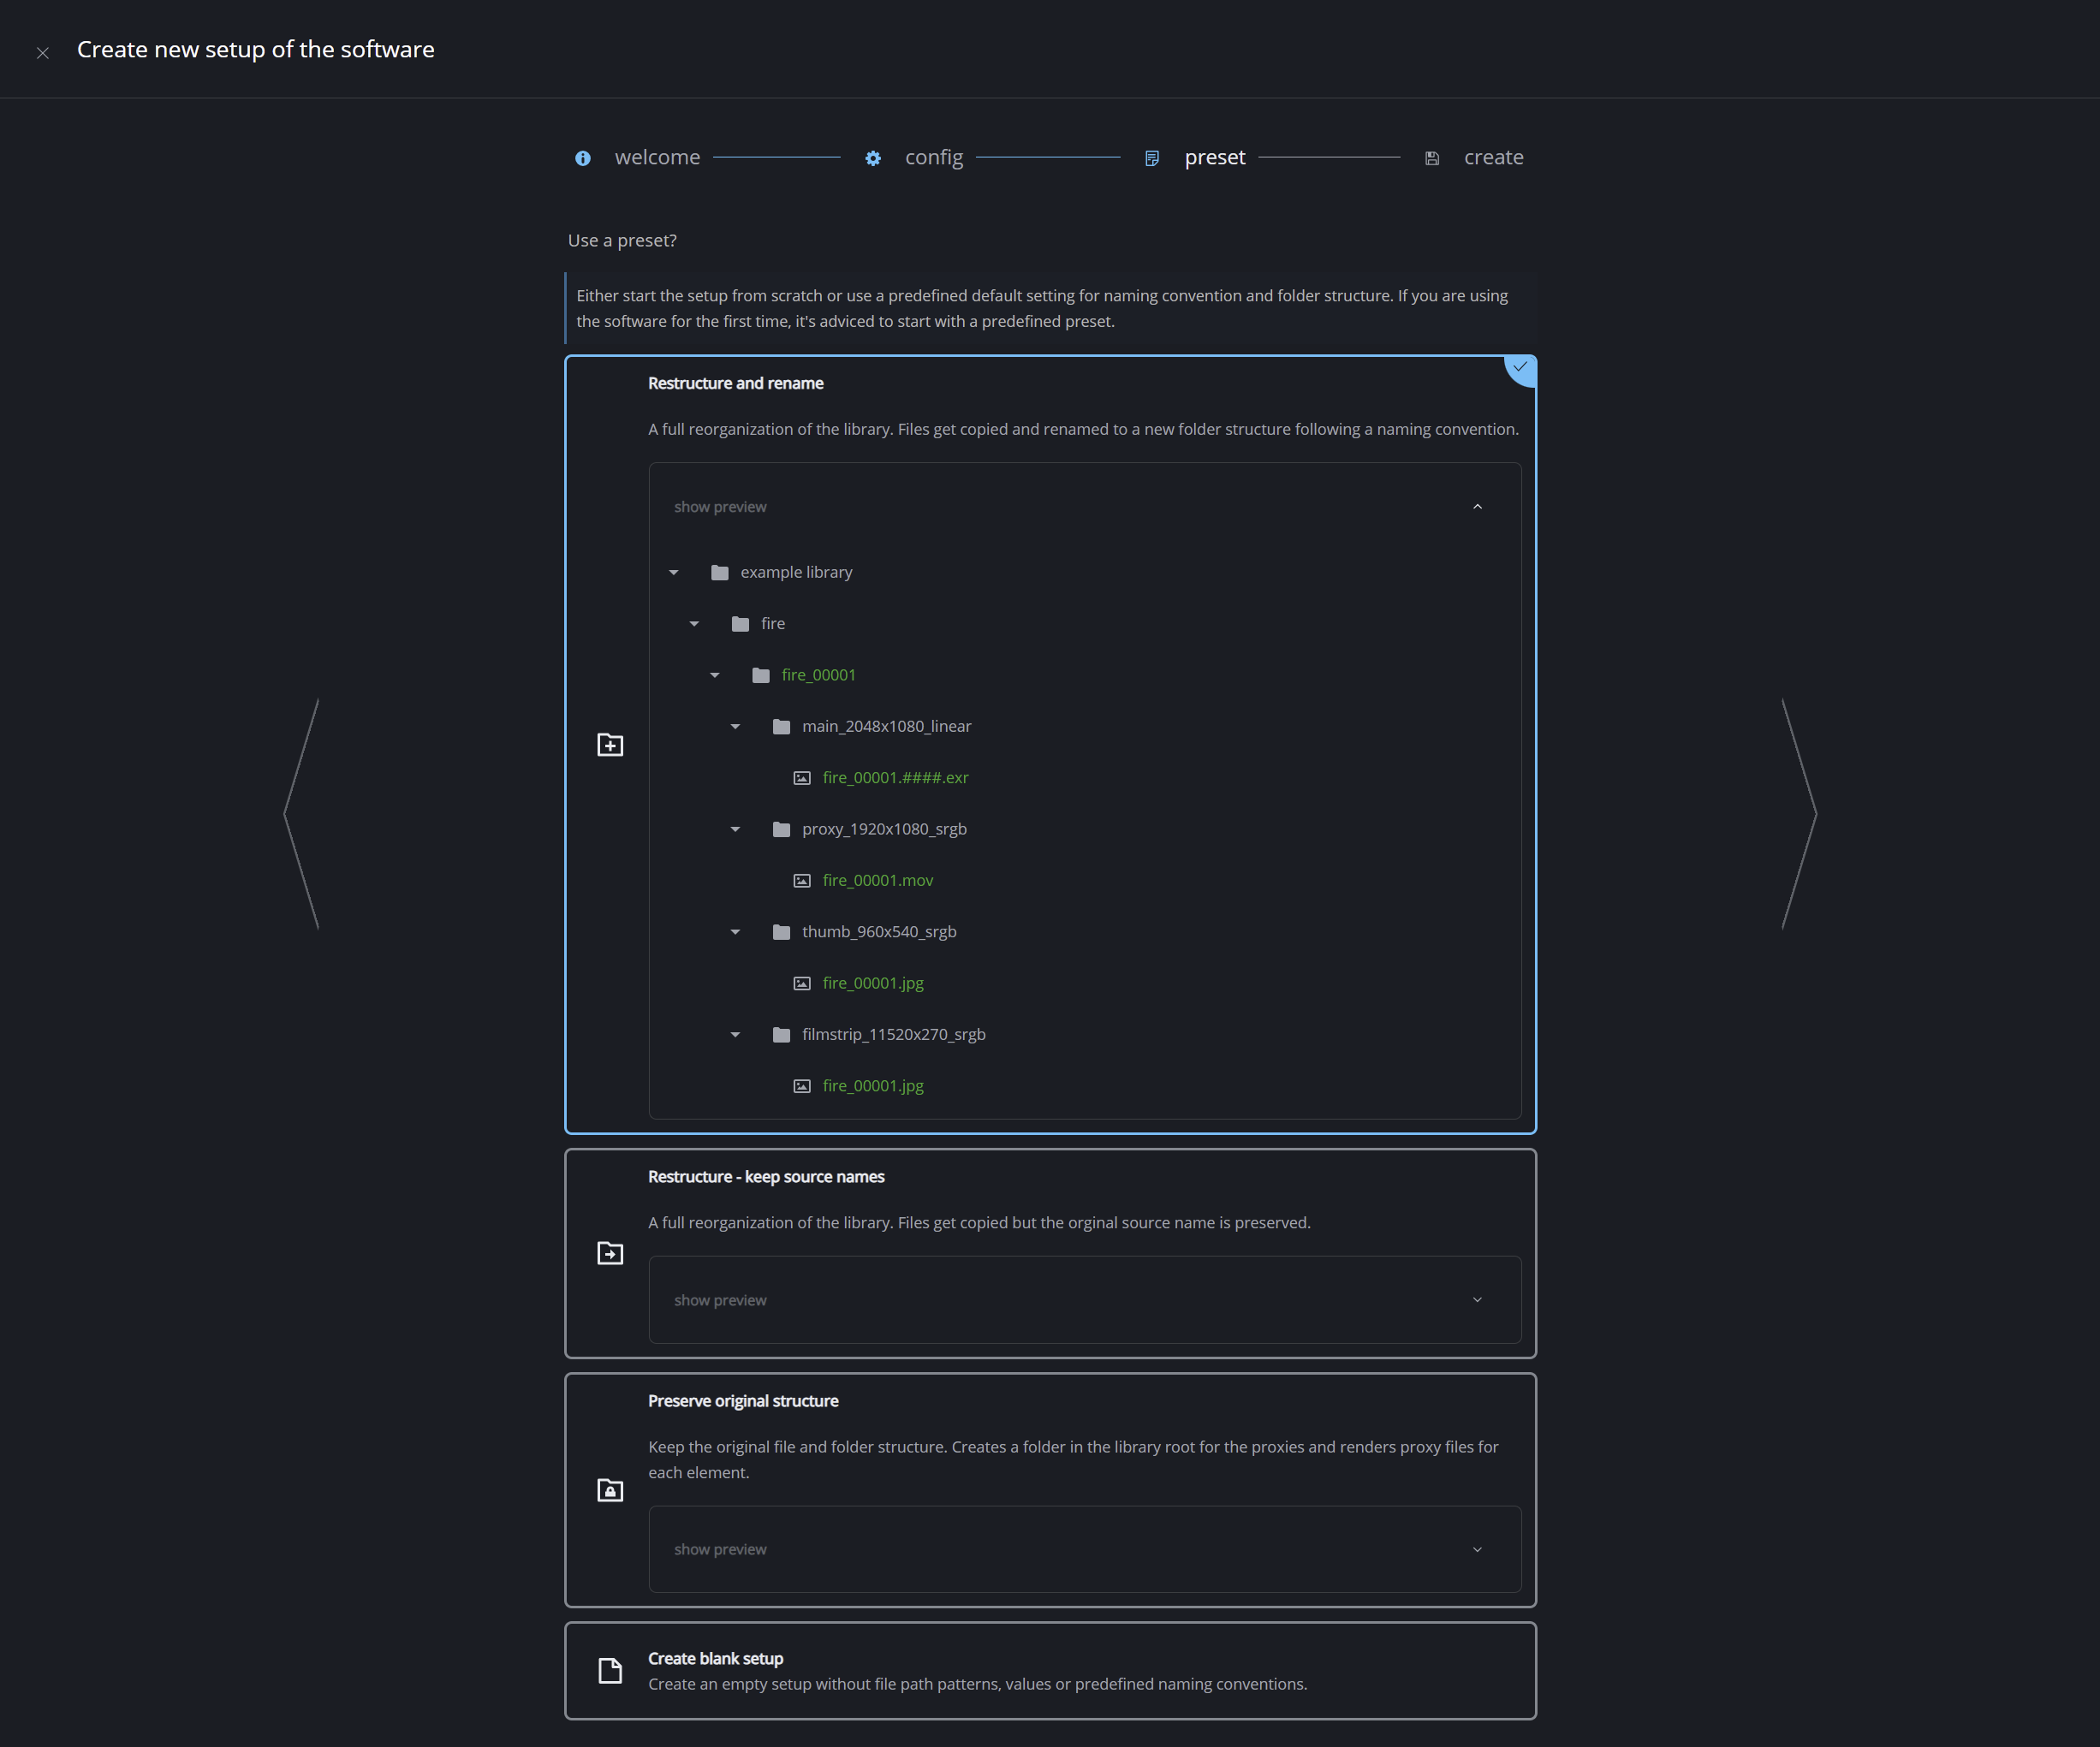This screenshot has height=1747, width=2100.
Task: Close the setup dialog with the X
Action: [x=42, y=53]
